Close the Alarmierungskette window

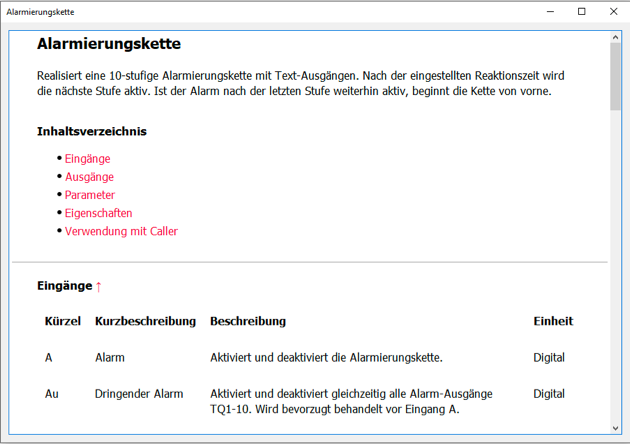(x=611, y=12)
